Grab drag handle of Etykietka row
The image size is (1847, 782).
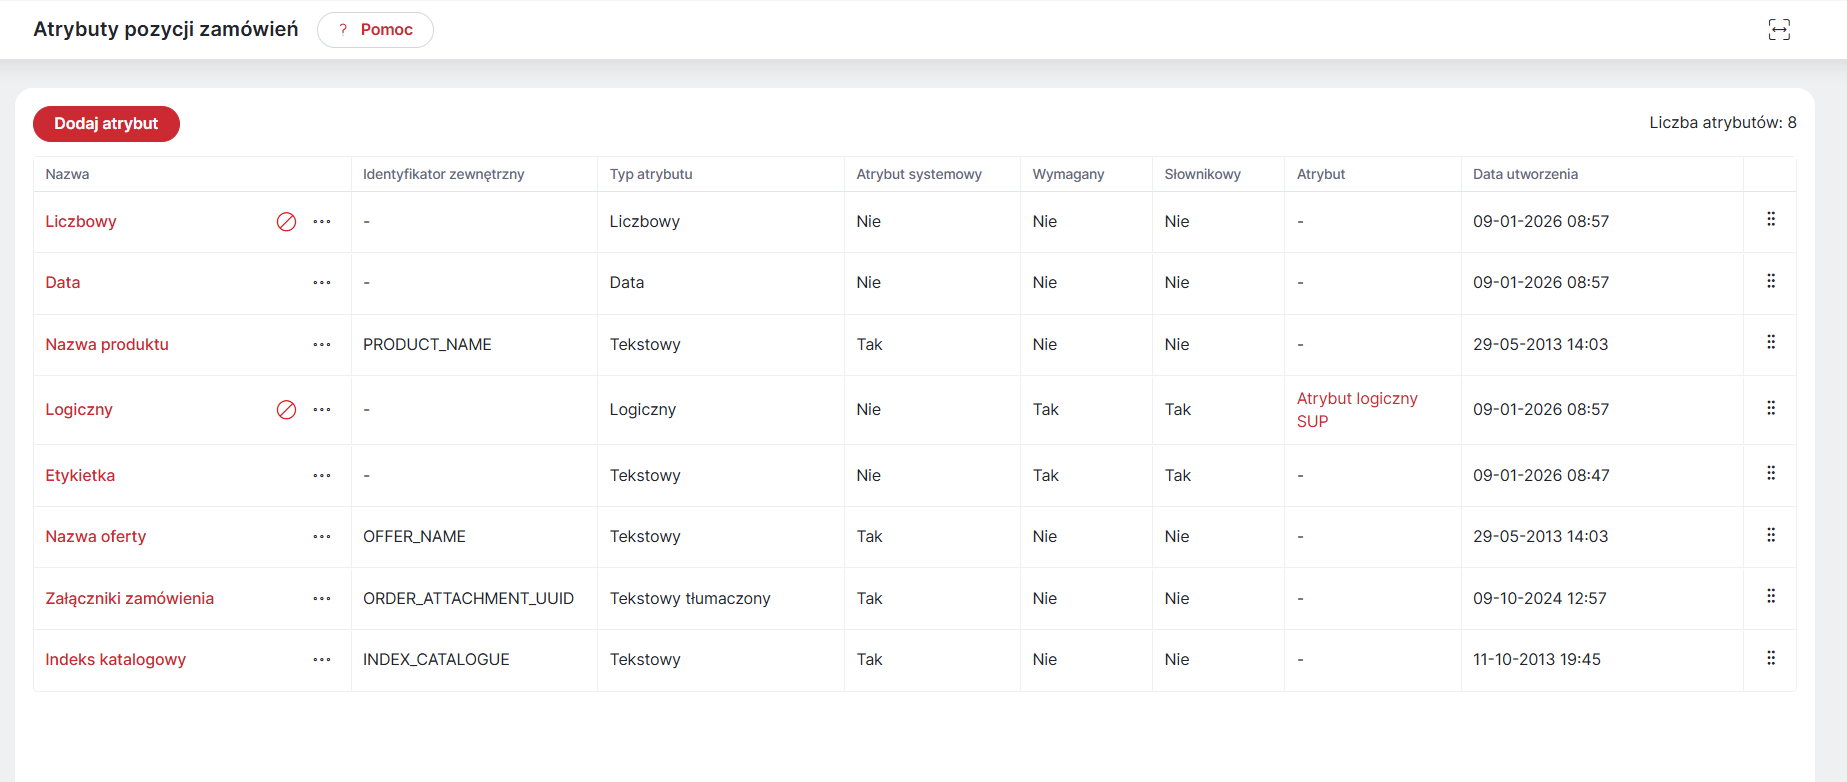(x=1771, y=473)
